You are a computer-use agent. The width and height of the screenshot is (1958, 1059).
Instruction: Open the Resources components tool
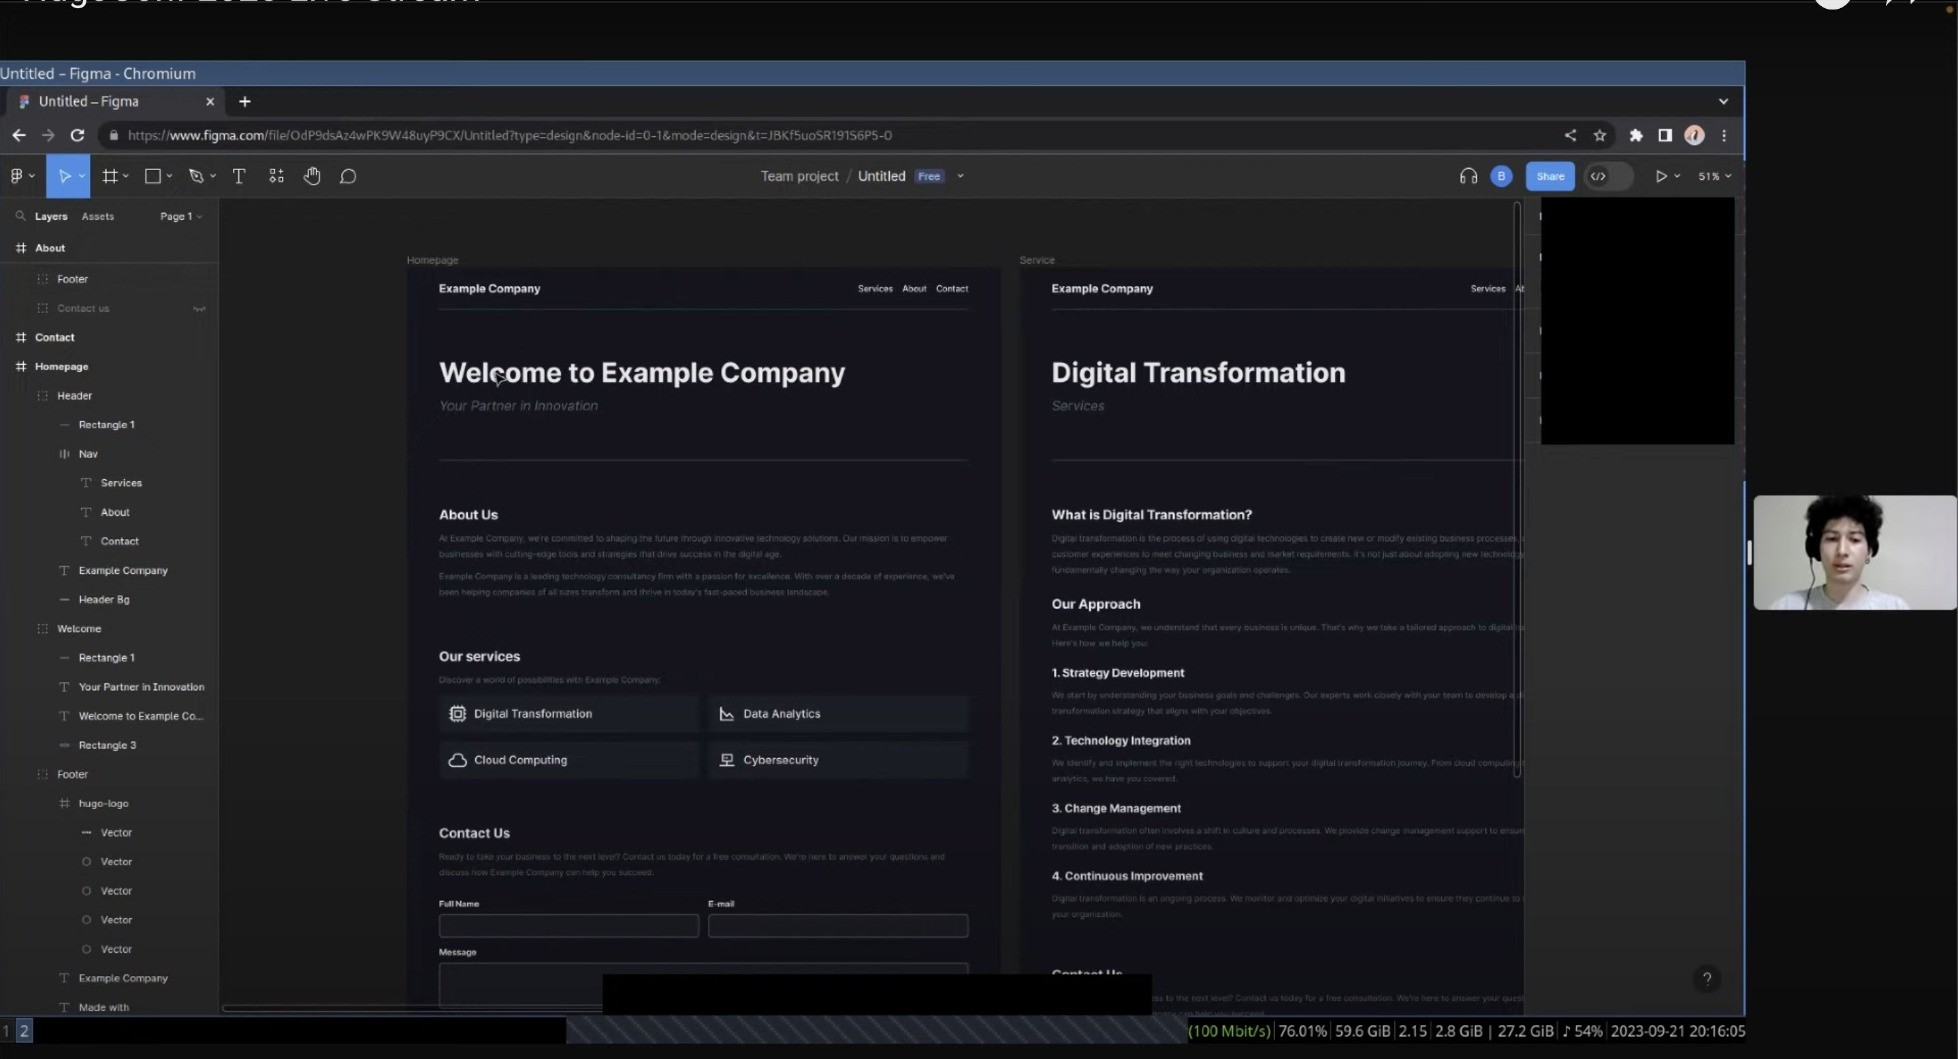coord(276,176)
